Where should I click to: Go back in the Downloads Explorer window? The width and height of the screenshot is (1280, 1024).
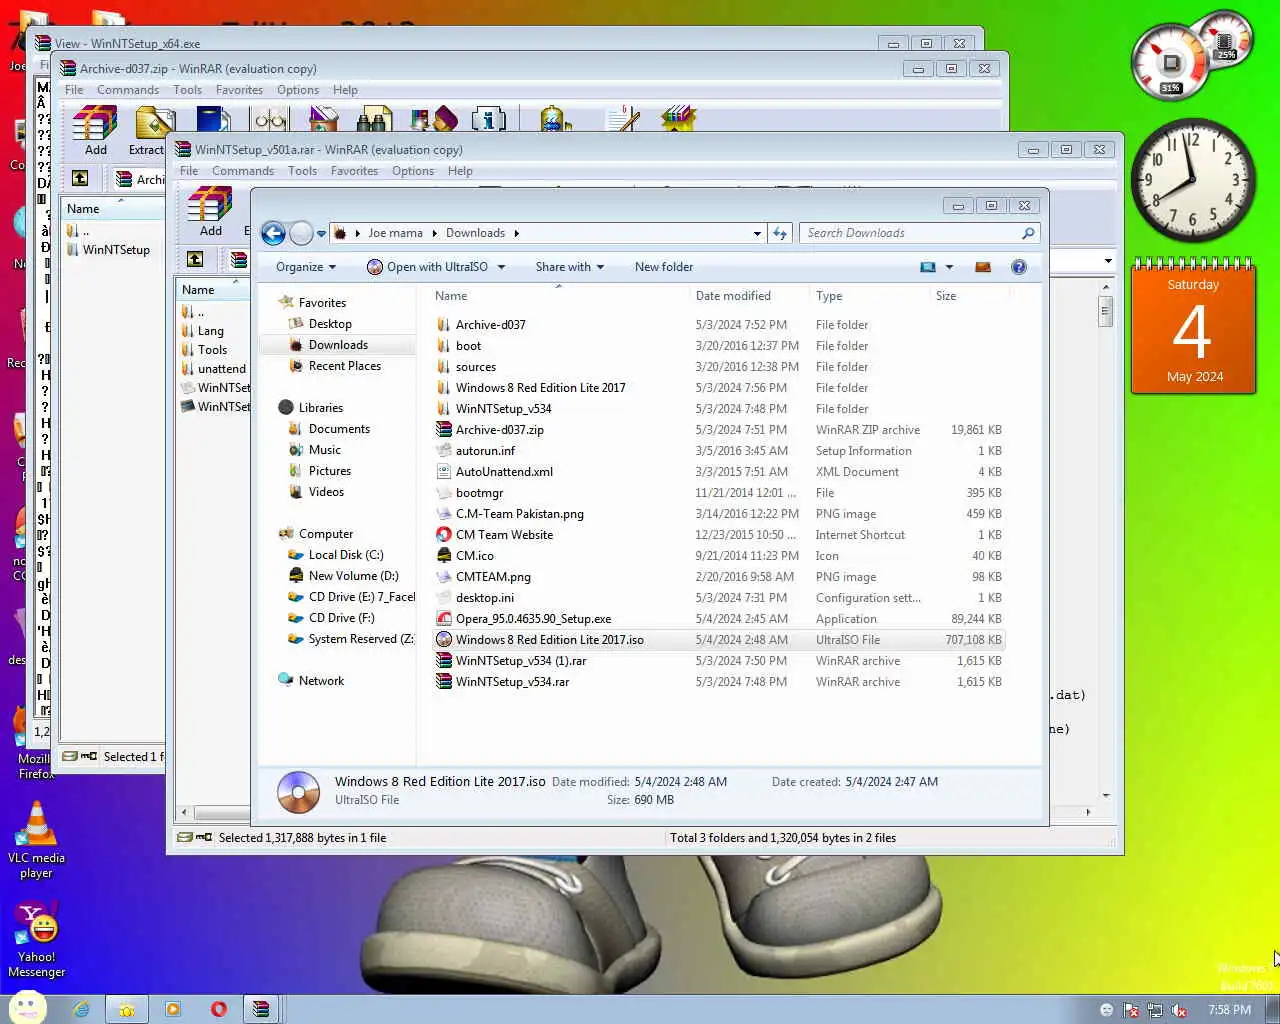[x=273, y=233]
